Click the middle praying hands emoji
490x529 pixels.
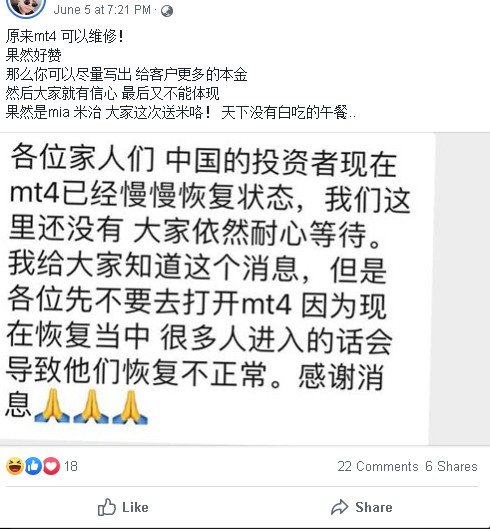(x=91, y=406)
